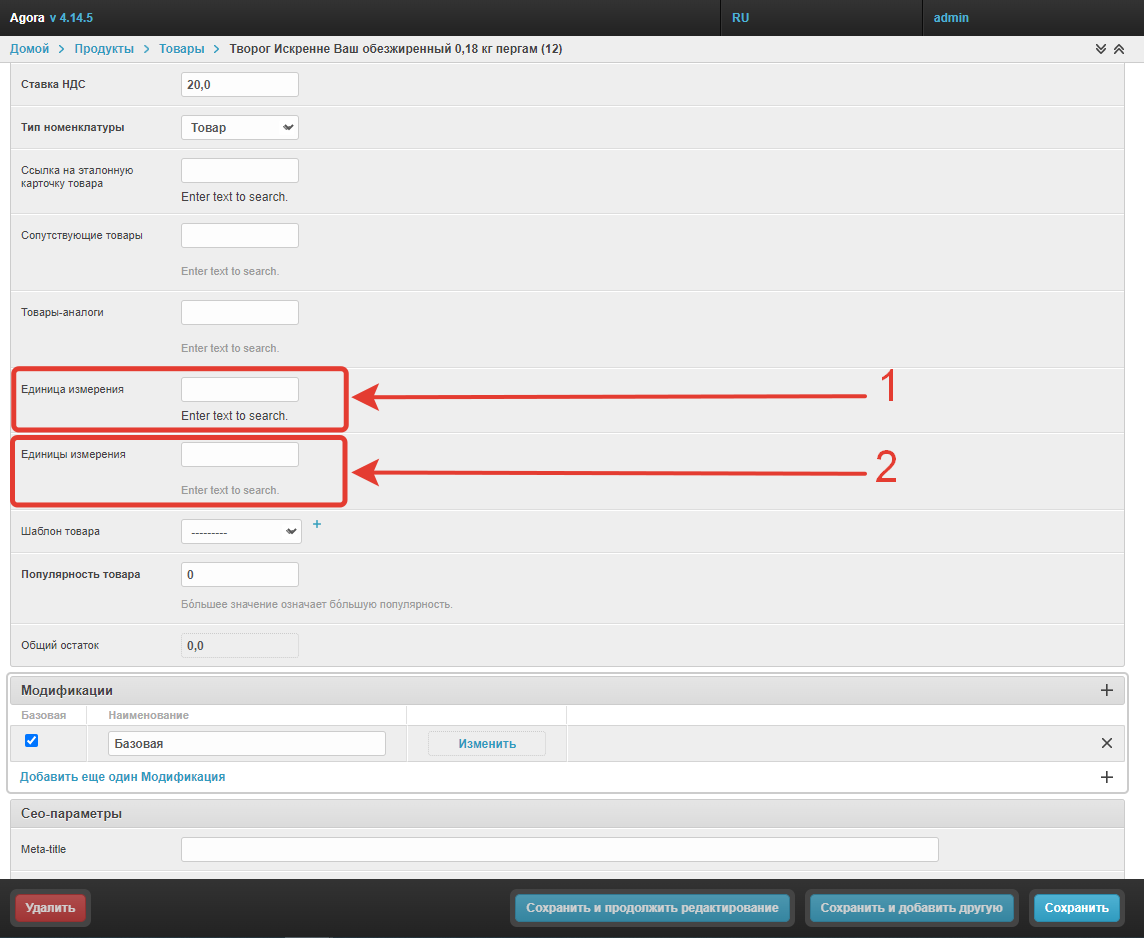
Task: Click plus icon in the add modification row
Action: [x=1106, y=777]
